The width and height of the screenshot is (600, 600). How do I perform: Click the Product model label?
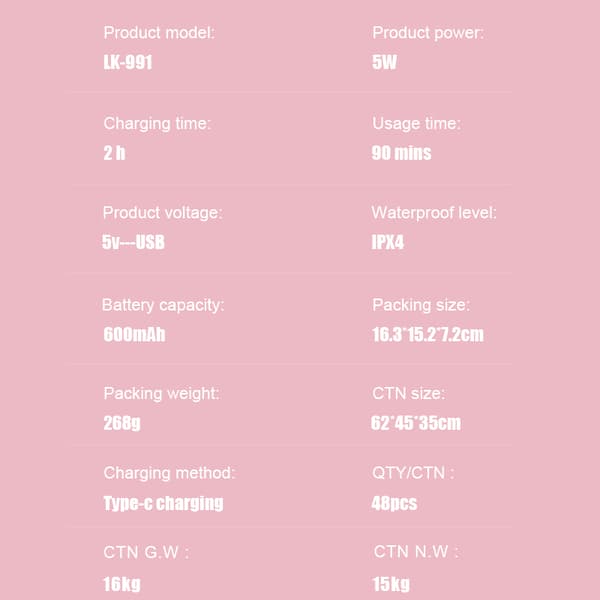pyautogui.click(x=159, y=33)
